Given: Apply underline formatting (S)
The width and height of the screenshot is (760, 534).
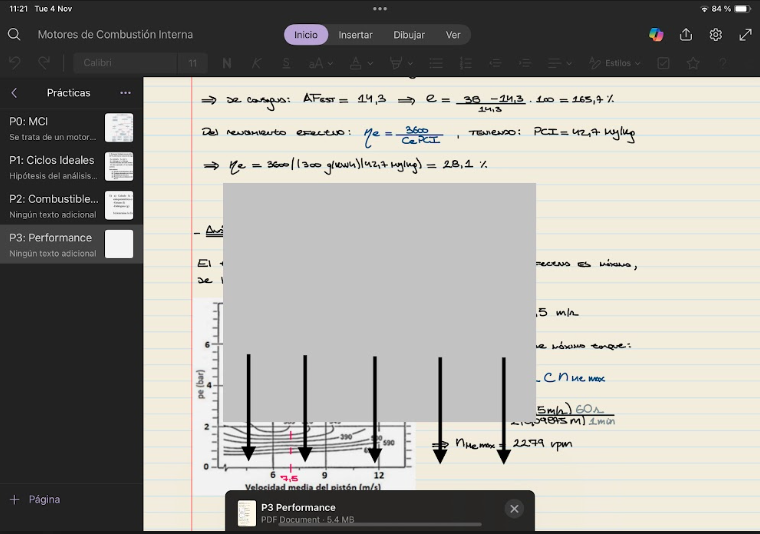Looking at the screenshot, I should [x=286, y=63].
